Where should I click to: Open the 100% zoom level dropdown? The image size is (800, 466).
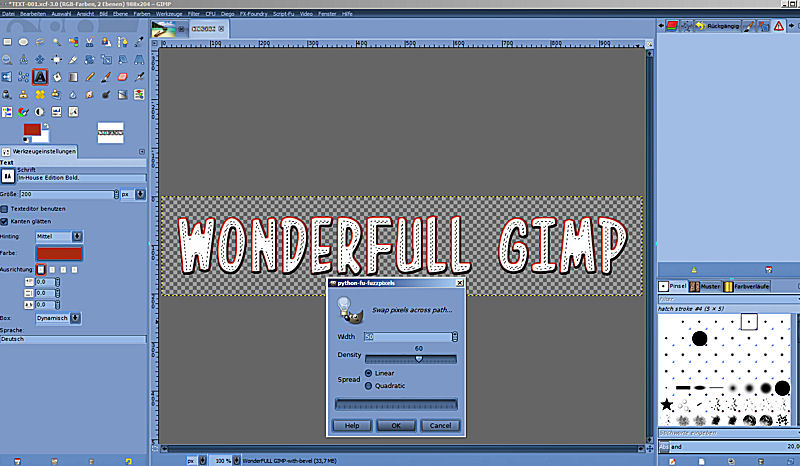point(226,460)
